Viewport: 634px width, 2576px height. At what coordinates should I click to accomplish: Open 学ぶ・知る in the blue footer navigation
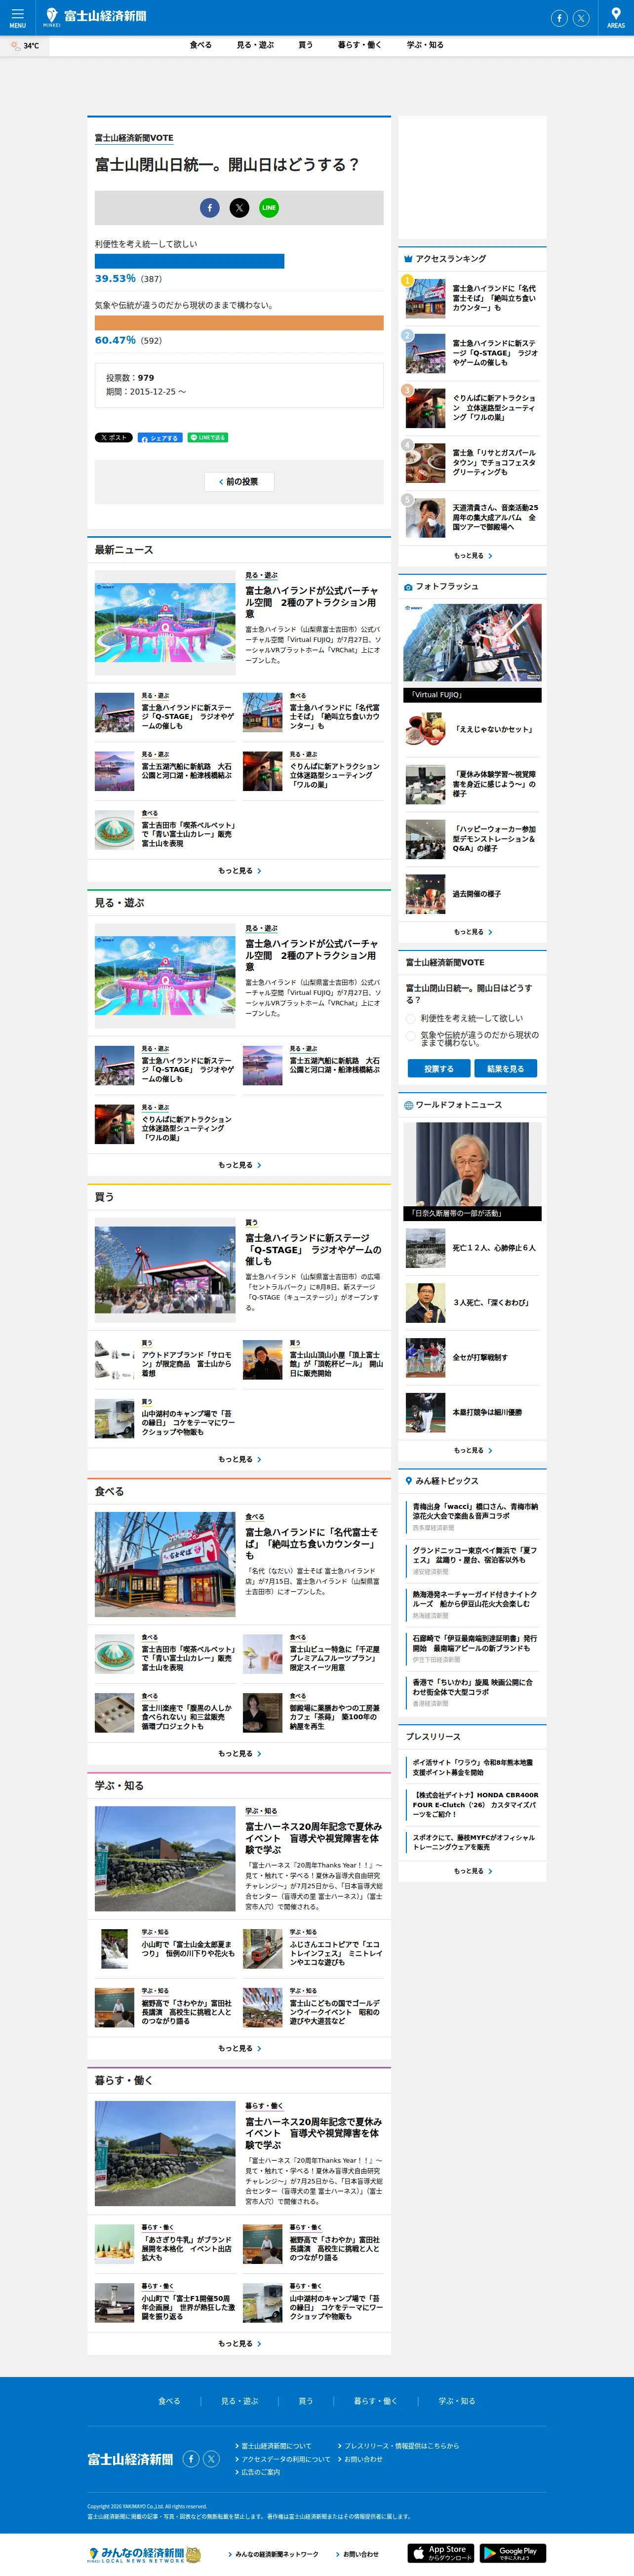[x=457, y=2401]
